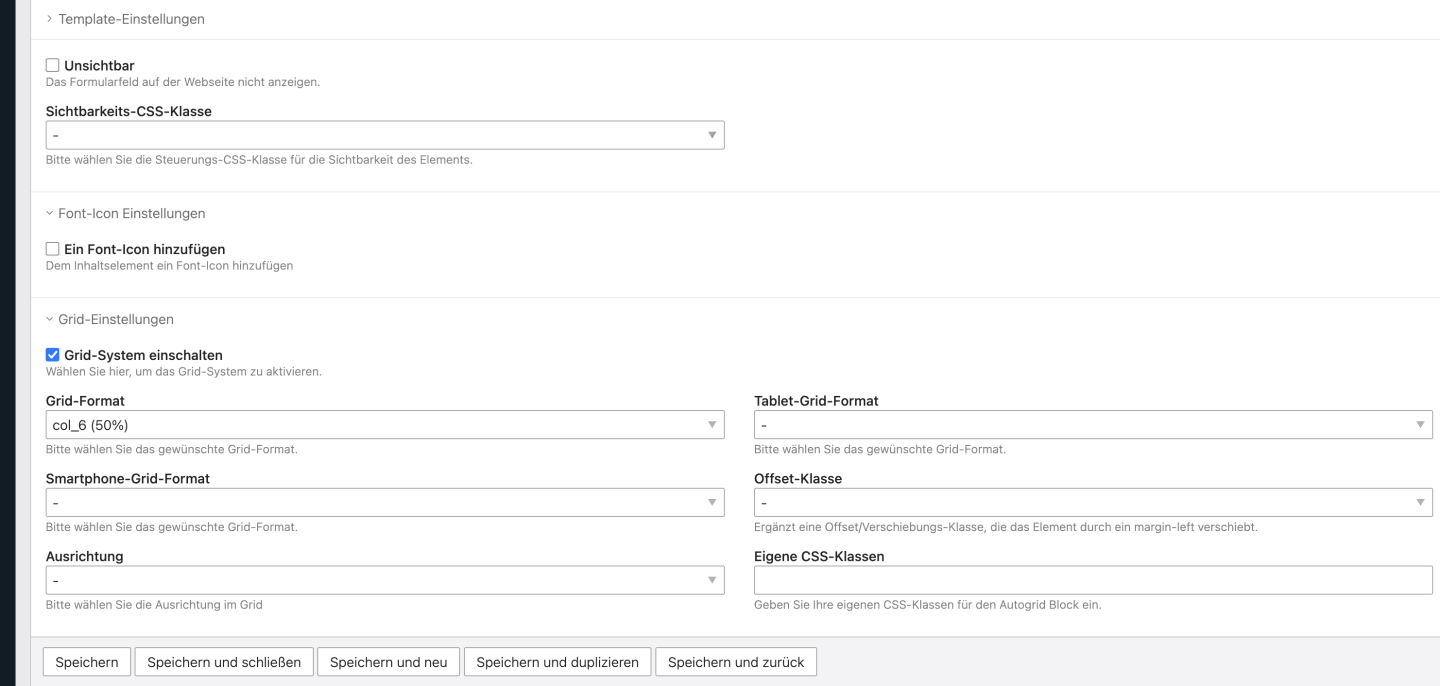Screen dimensions: 1440x686
Task: Click into the Eigene CSS-Klassen text field
Action: (x=1093, y=580)
